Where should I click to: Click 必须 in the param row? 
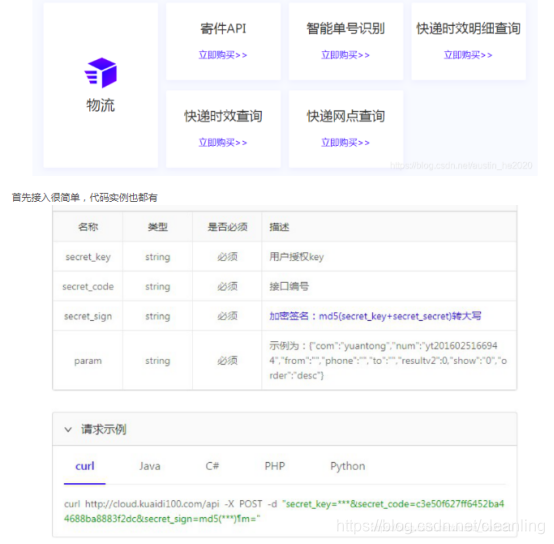227,361
